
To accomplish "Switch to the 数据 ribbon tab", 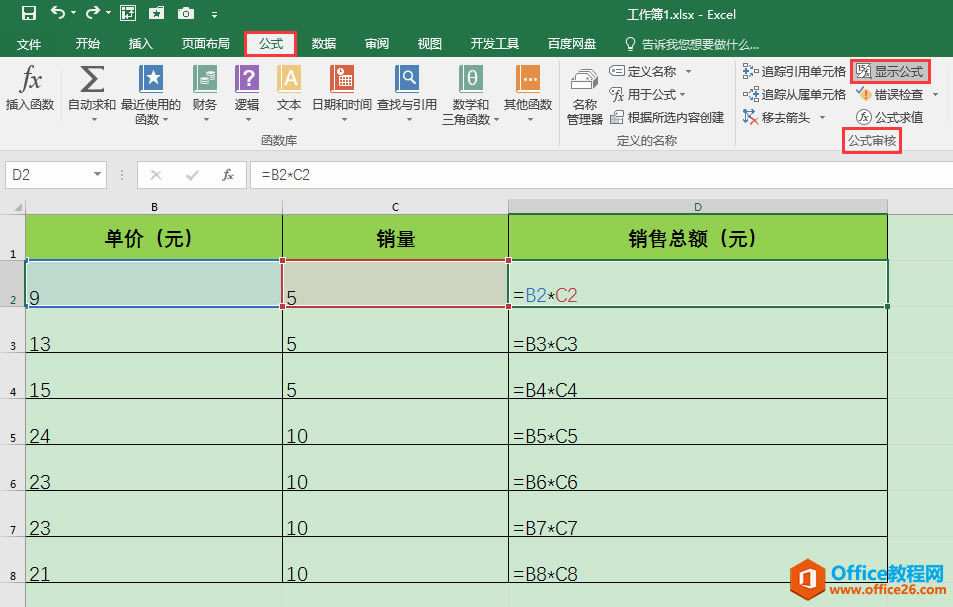I will tap(323, 44).
